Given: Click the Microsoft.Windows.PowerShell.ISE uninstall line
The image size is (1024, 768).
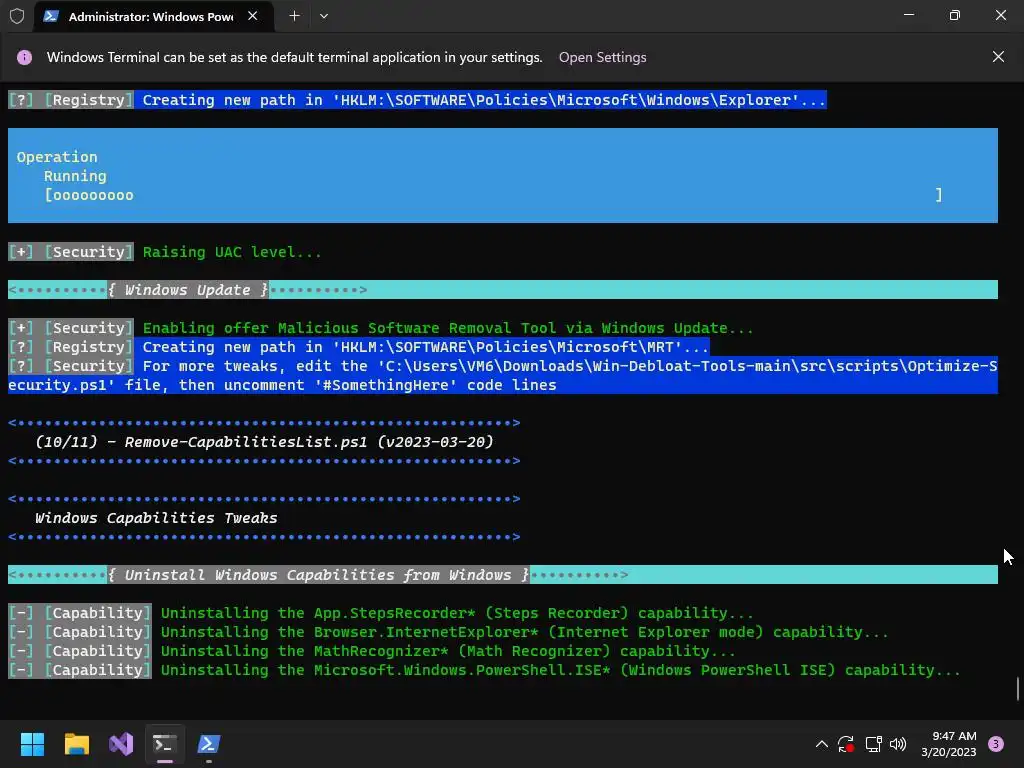Looking at the screenshot, I should pyautogui.click(x=560, y=669).
